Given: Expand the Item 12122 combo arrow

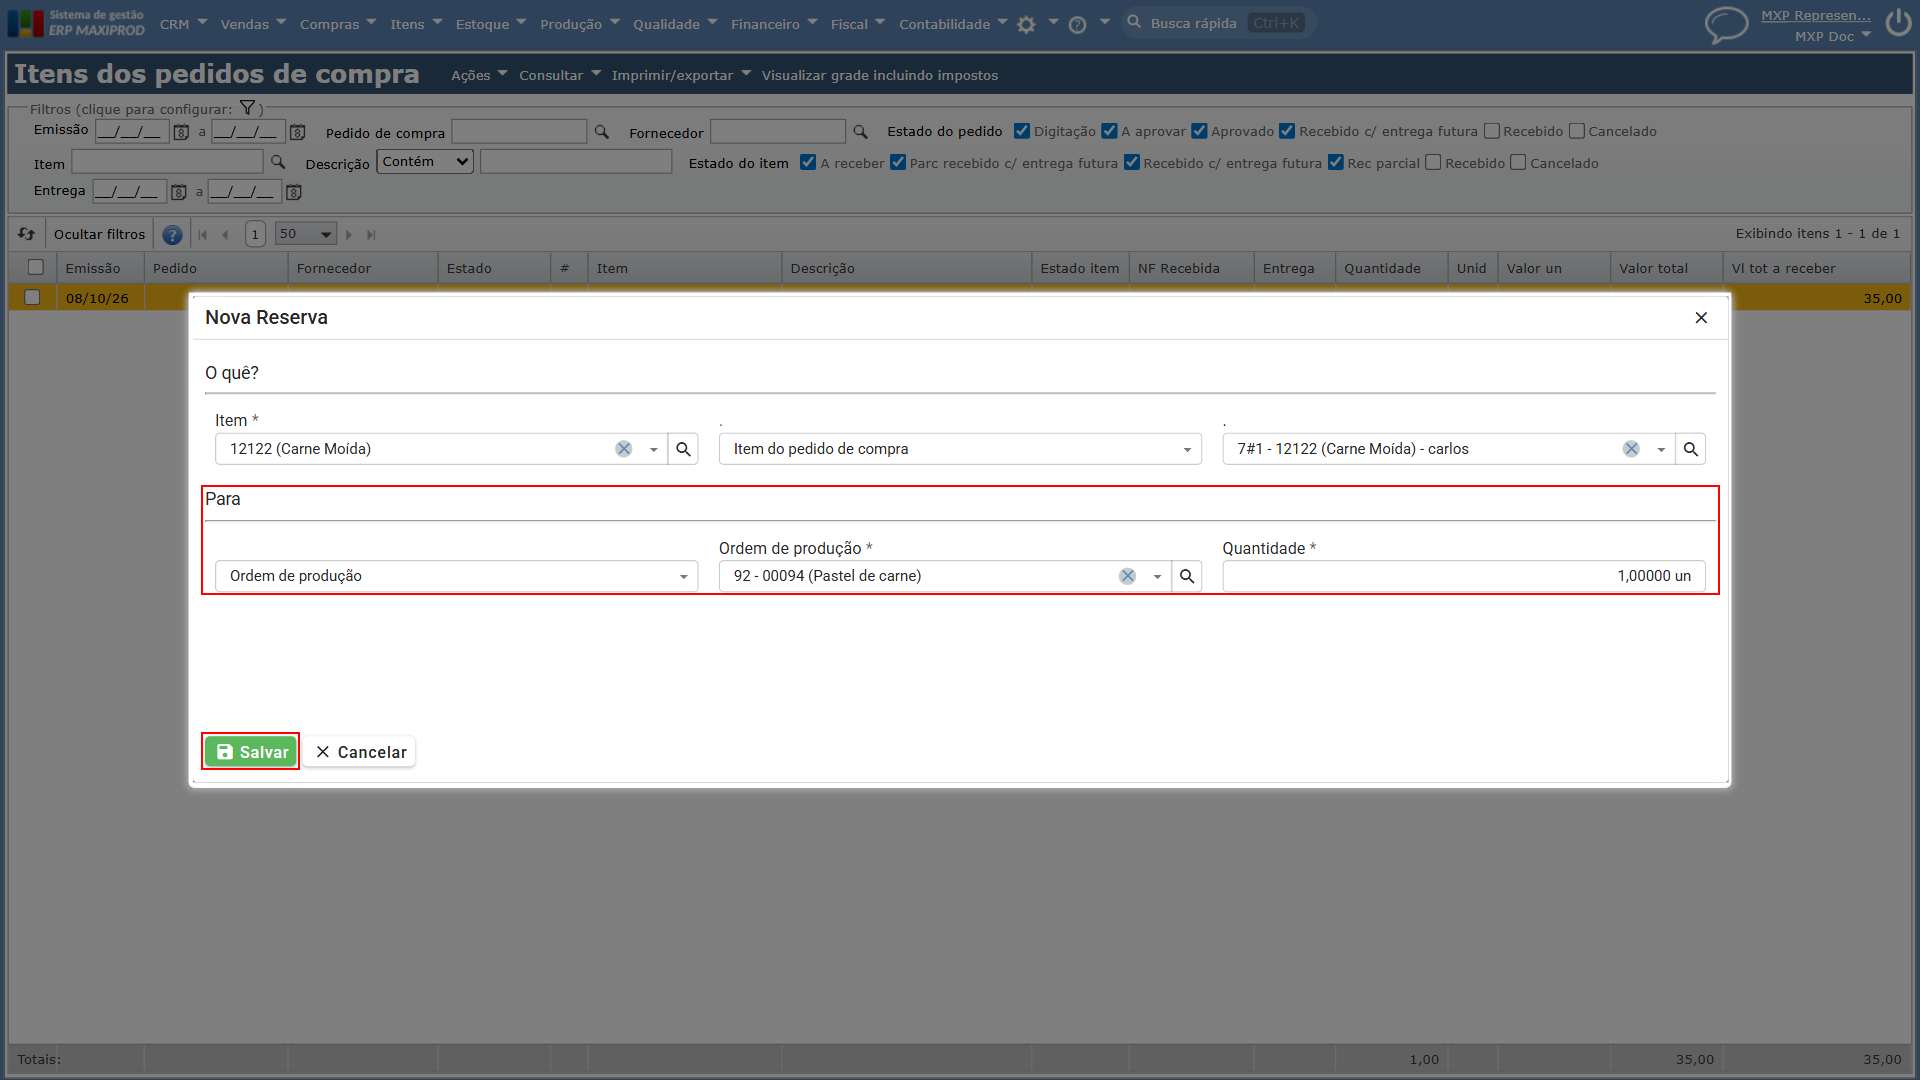Looking at the screenshot, I should (654, 450).
